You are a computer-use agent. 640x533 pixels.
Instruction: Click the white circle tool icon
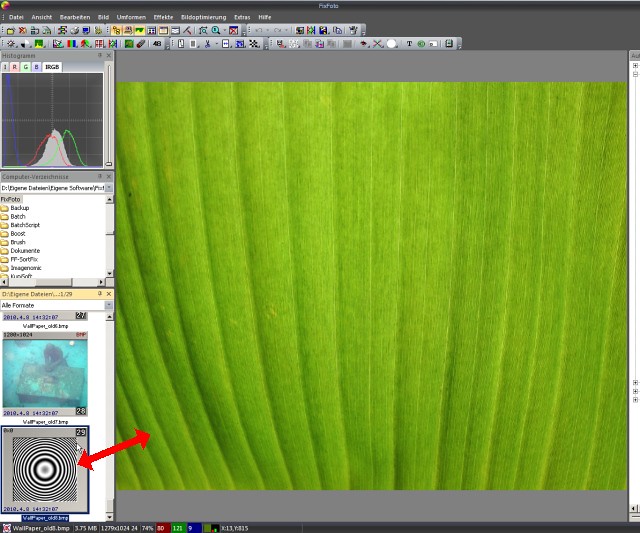tap(391, 44)
